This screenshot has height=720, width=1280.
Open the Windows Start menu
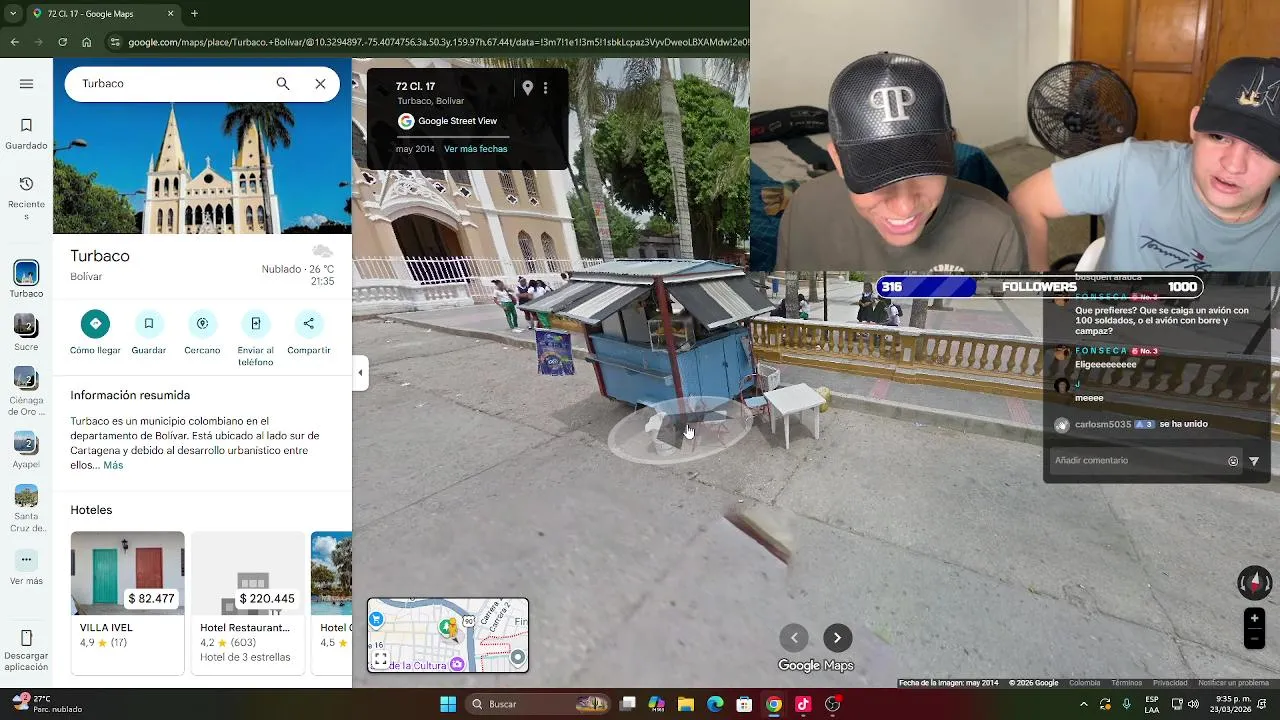pyautogui.click(x=448, y=704)
